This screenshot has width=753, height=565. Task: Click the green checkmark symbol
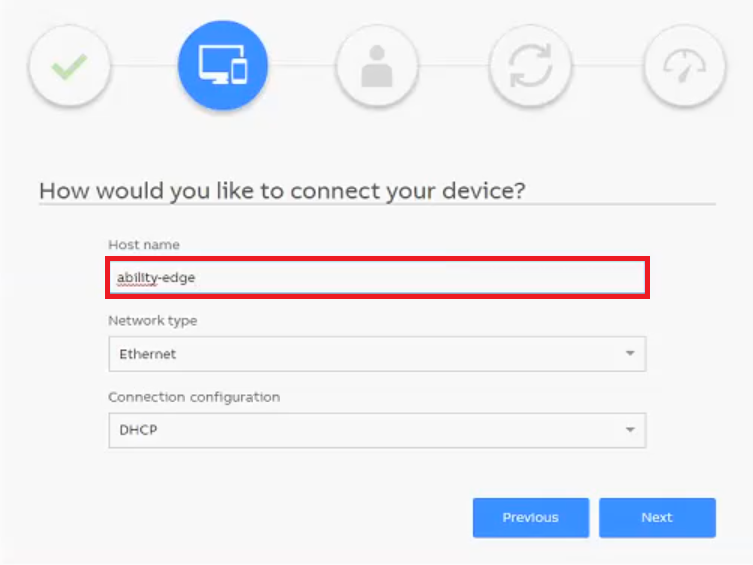69,66
